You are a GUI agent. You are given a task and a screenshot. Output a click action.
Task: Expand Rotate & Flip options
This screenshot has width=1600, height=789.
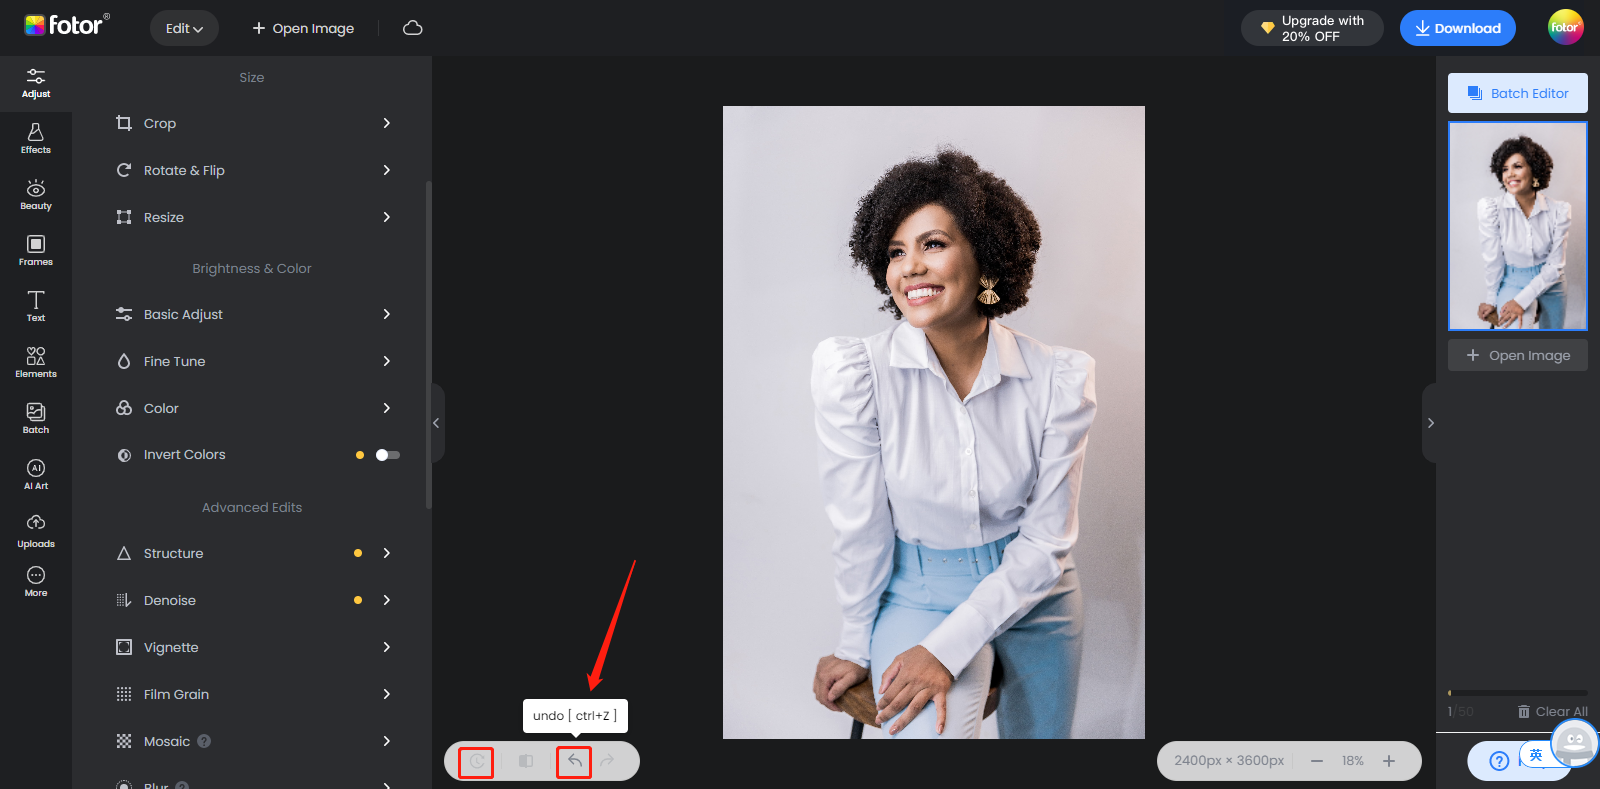pyautogui.click(x=252, y=170)
